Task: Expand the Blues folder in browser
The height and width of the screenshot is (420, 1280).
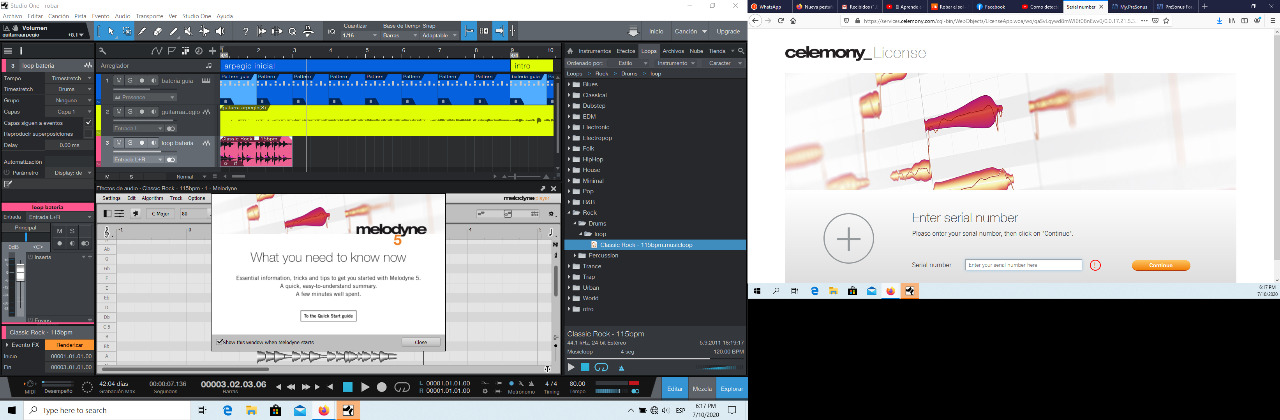Action: click(x=570, y=84)
